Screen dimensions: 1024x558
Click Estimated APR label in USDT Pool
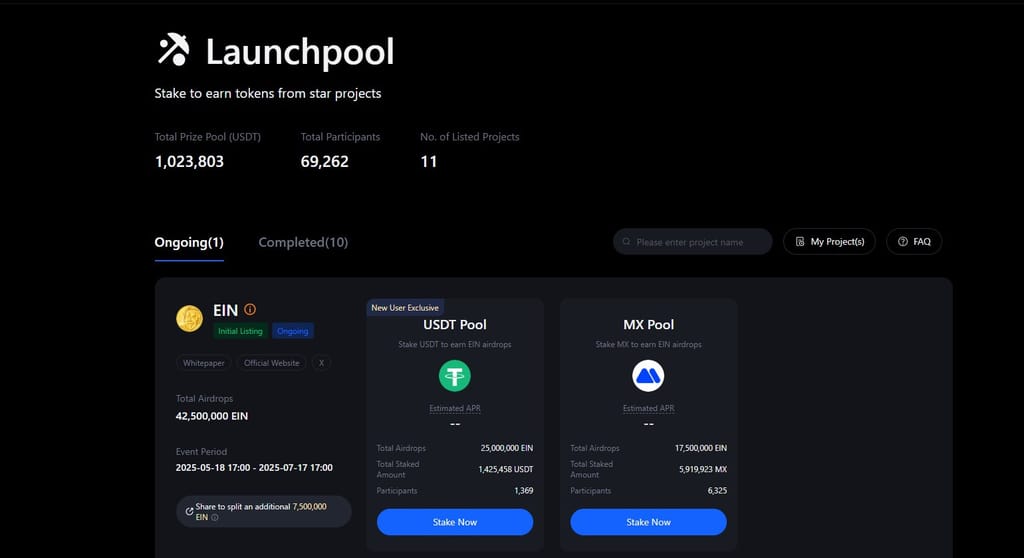[x=455, y=408]
